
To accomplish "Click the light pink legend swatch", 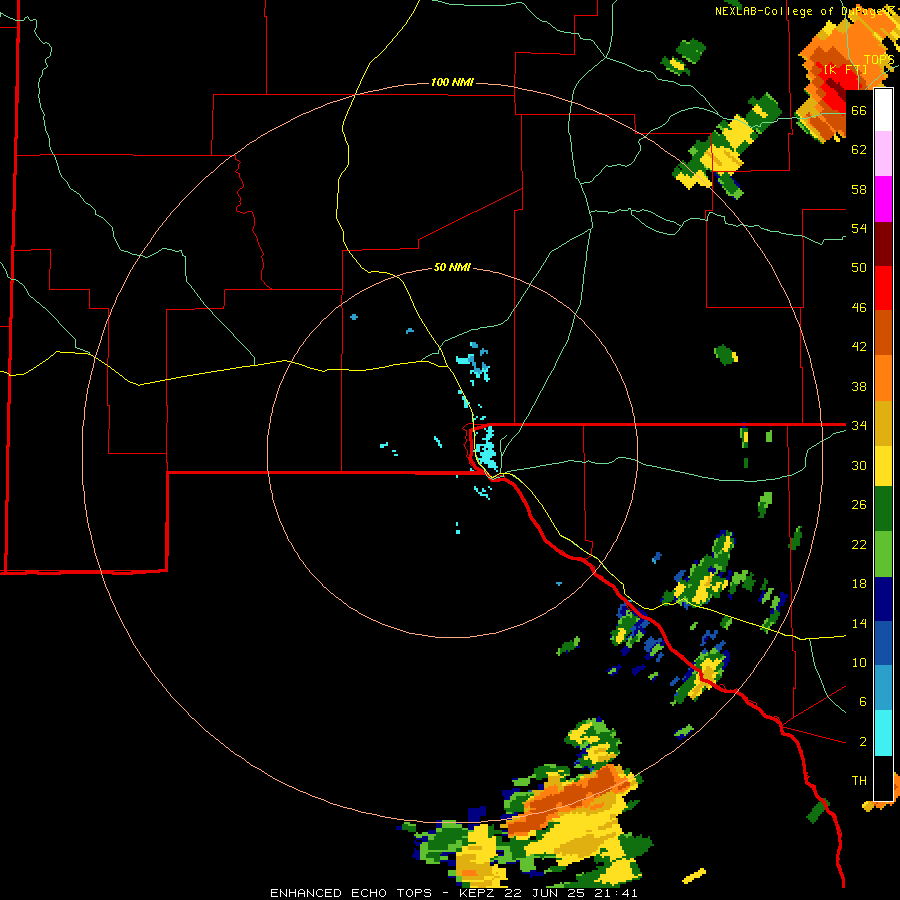I will [883, 154].
